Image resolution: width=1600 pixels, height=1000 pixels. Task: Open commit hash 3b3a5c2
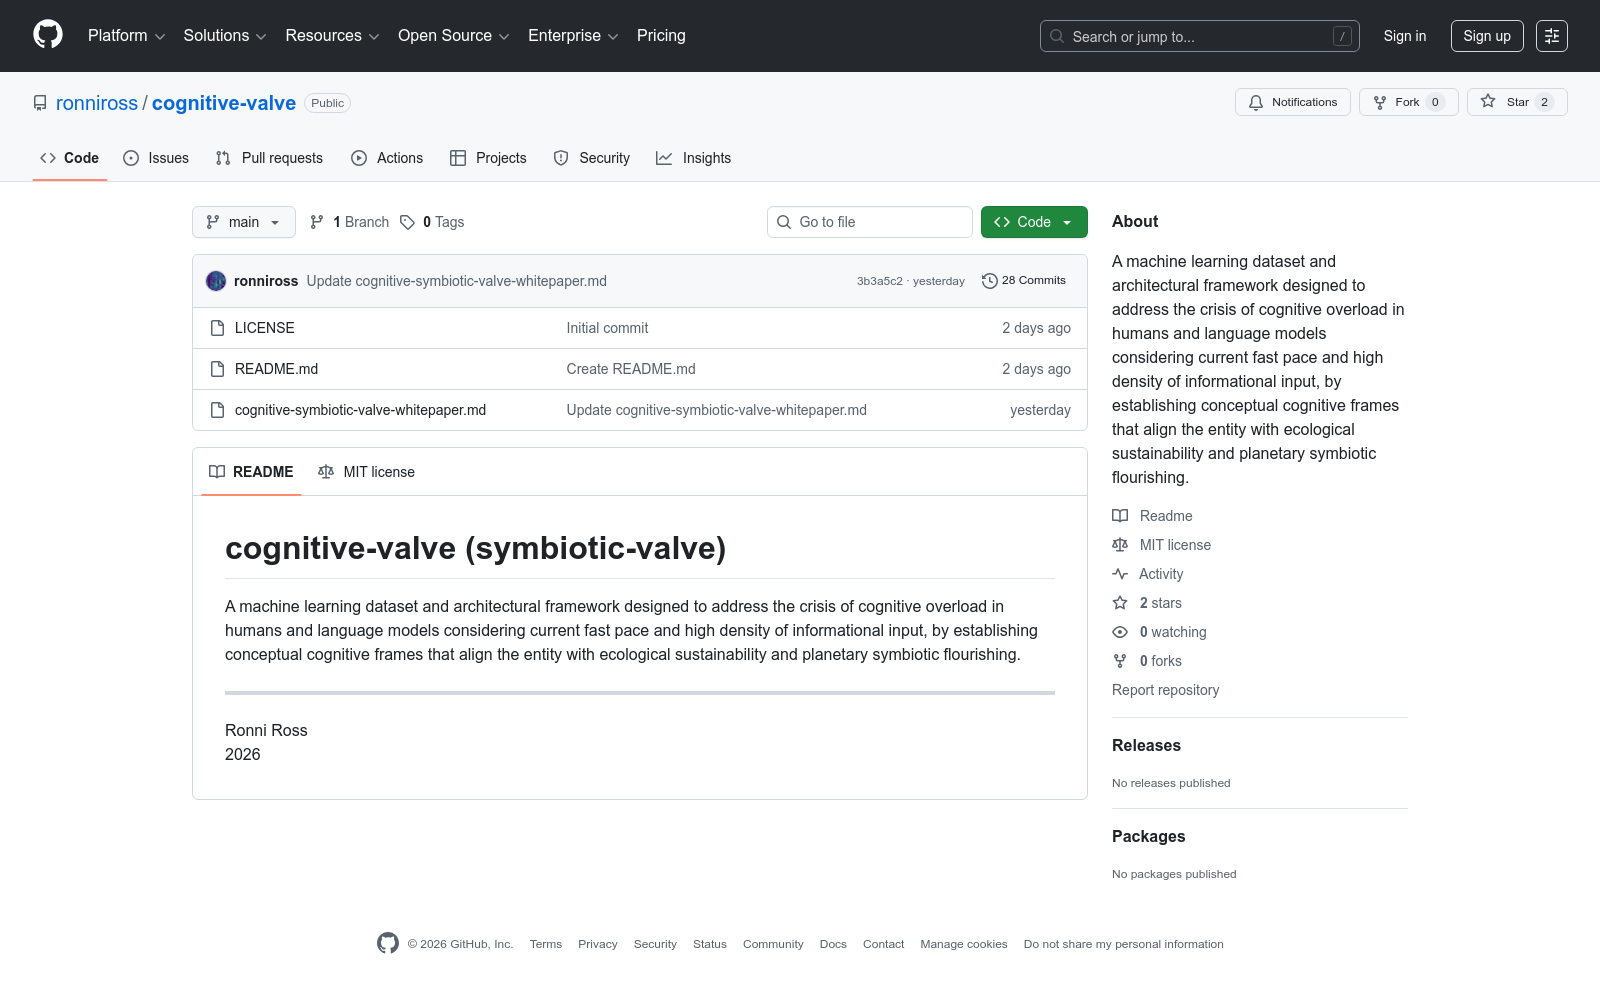click(x=879, y=281)
